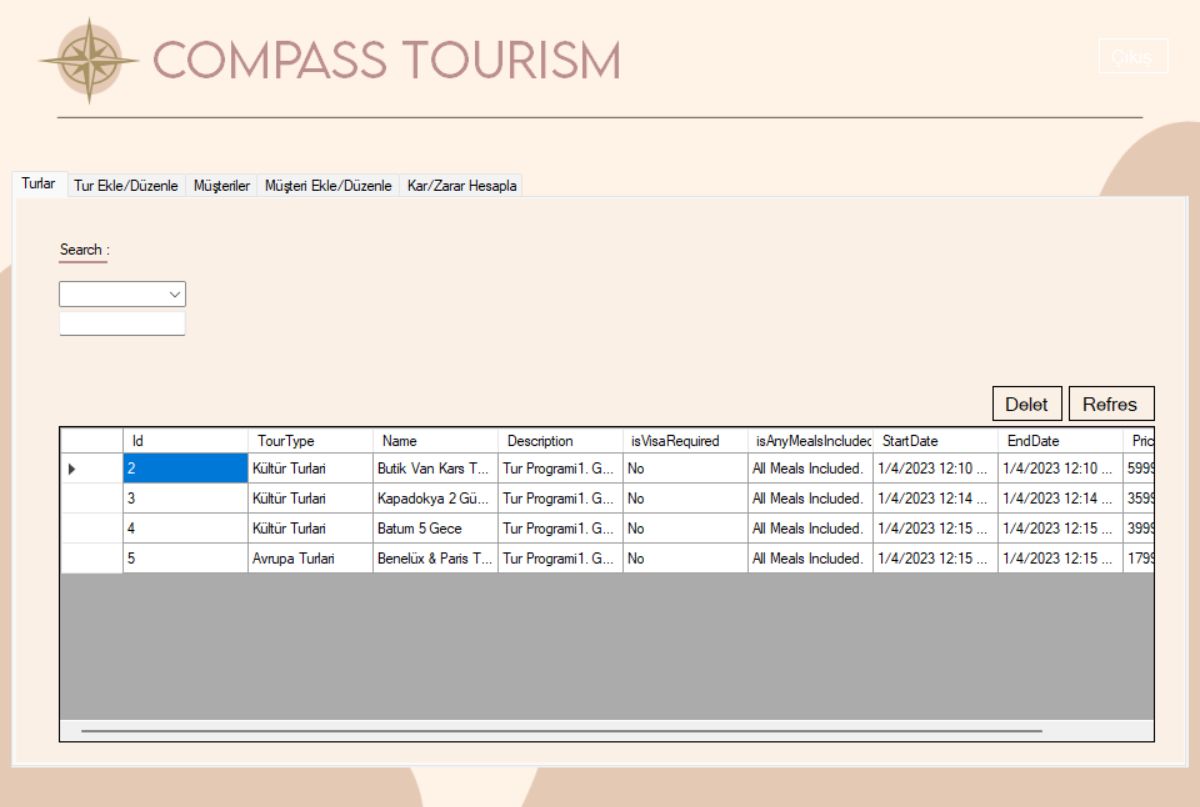Select the Avrupa Turlari tour type cell
The image size is (1200, 807).
310,558
